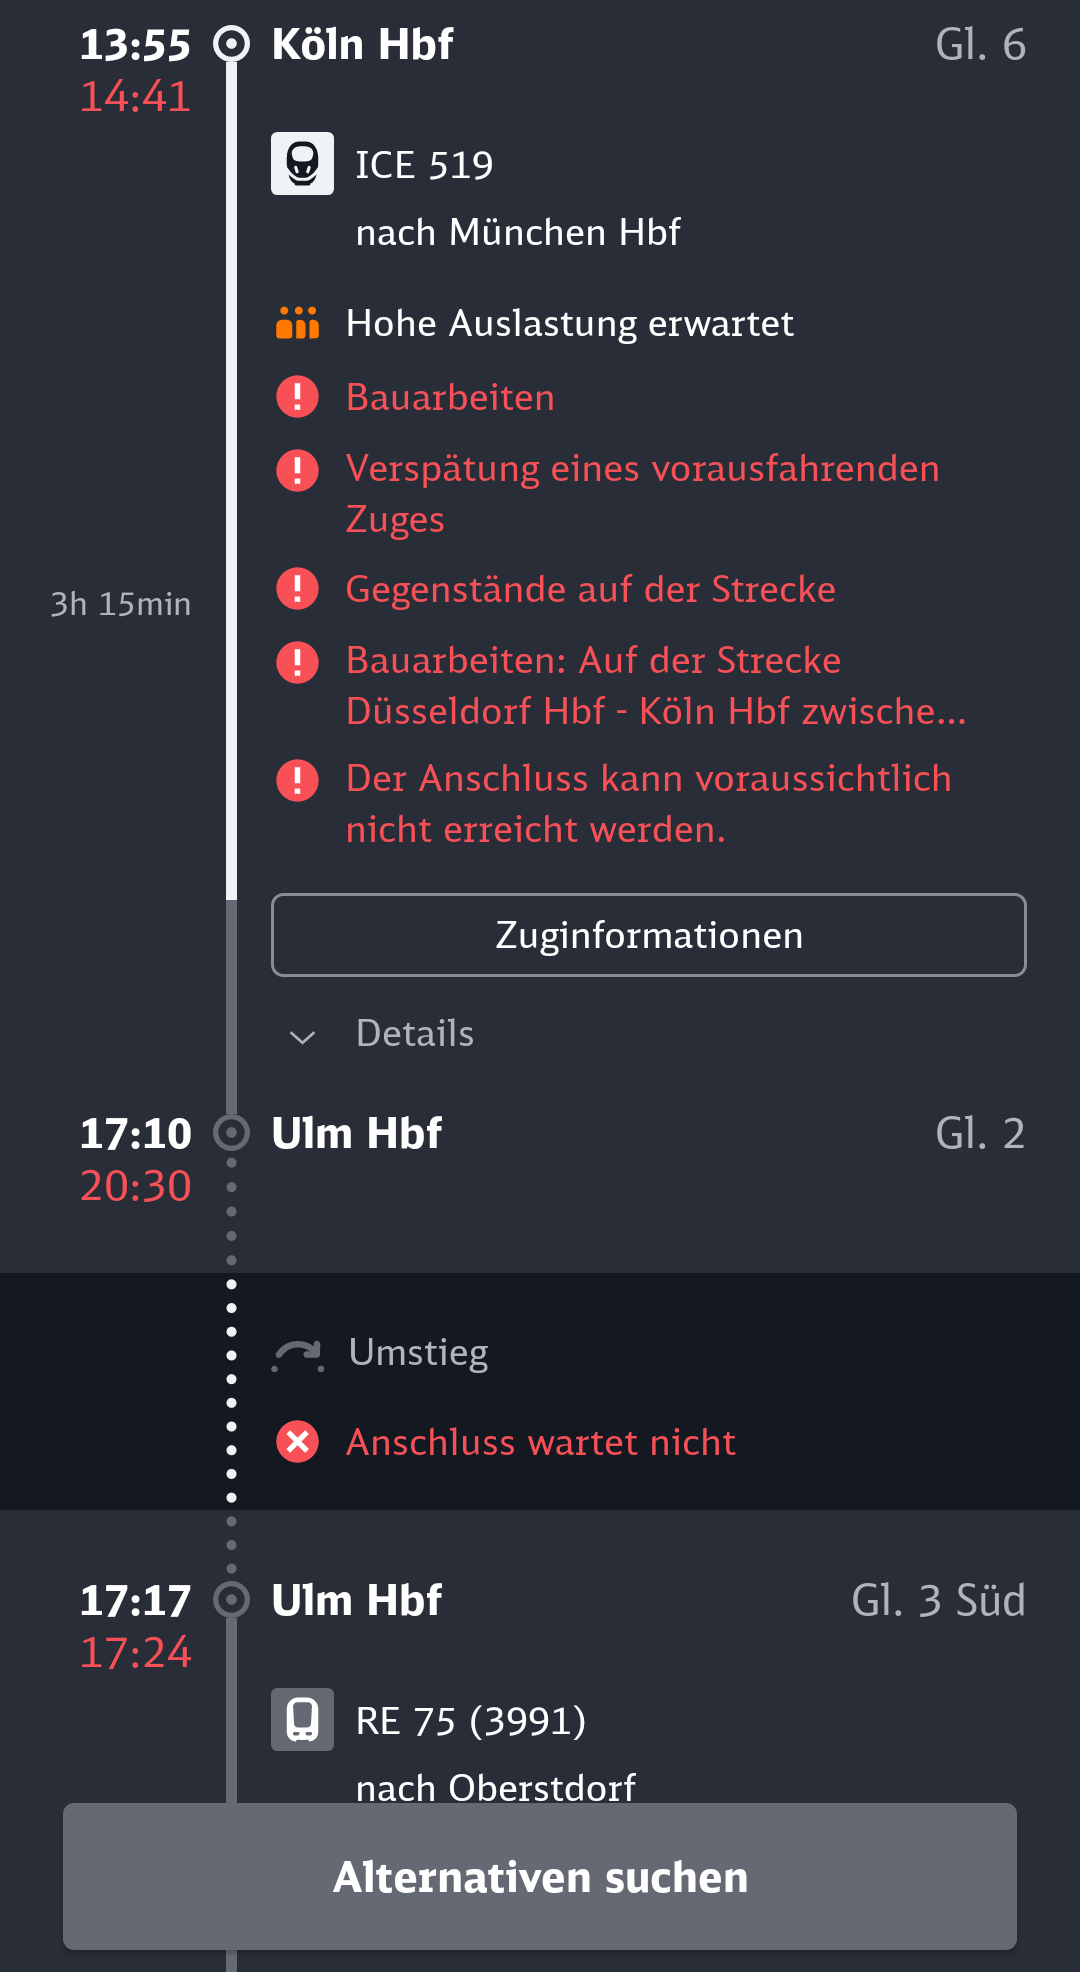
Task: Expand the Details chevron
Action: (x=302, y=1036)
